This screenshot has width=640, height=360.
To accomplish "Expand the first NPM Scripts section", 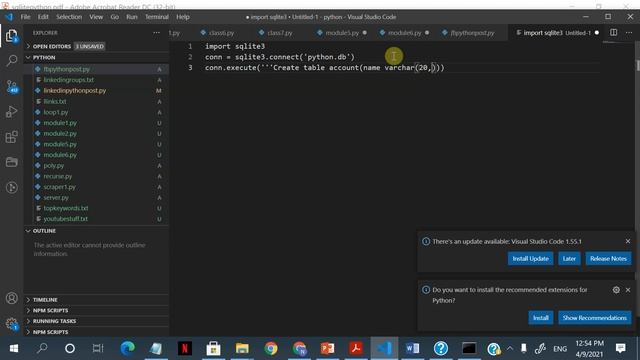I will 96,310.
